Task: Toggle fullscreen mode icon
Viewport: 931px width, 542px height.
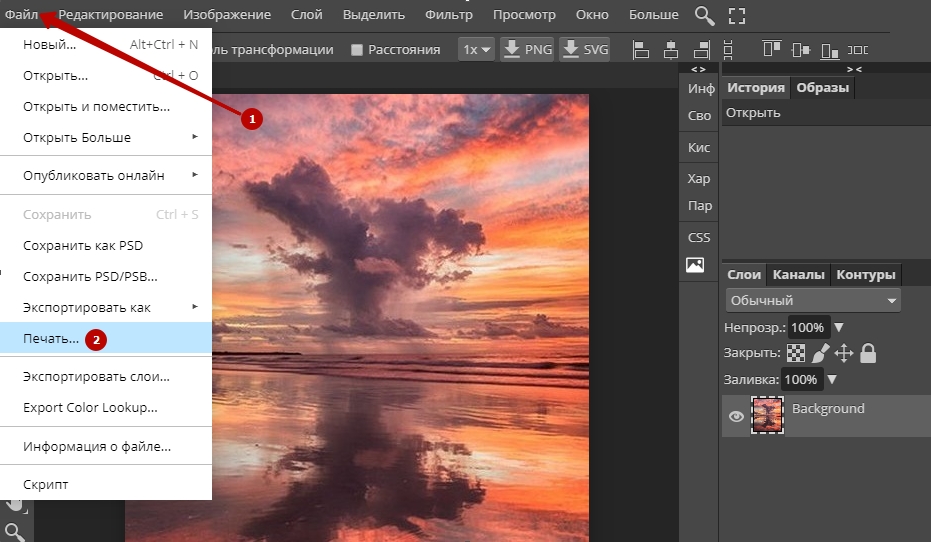Action: point(737,15)
